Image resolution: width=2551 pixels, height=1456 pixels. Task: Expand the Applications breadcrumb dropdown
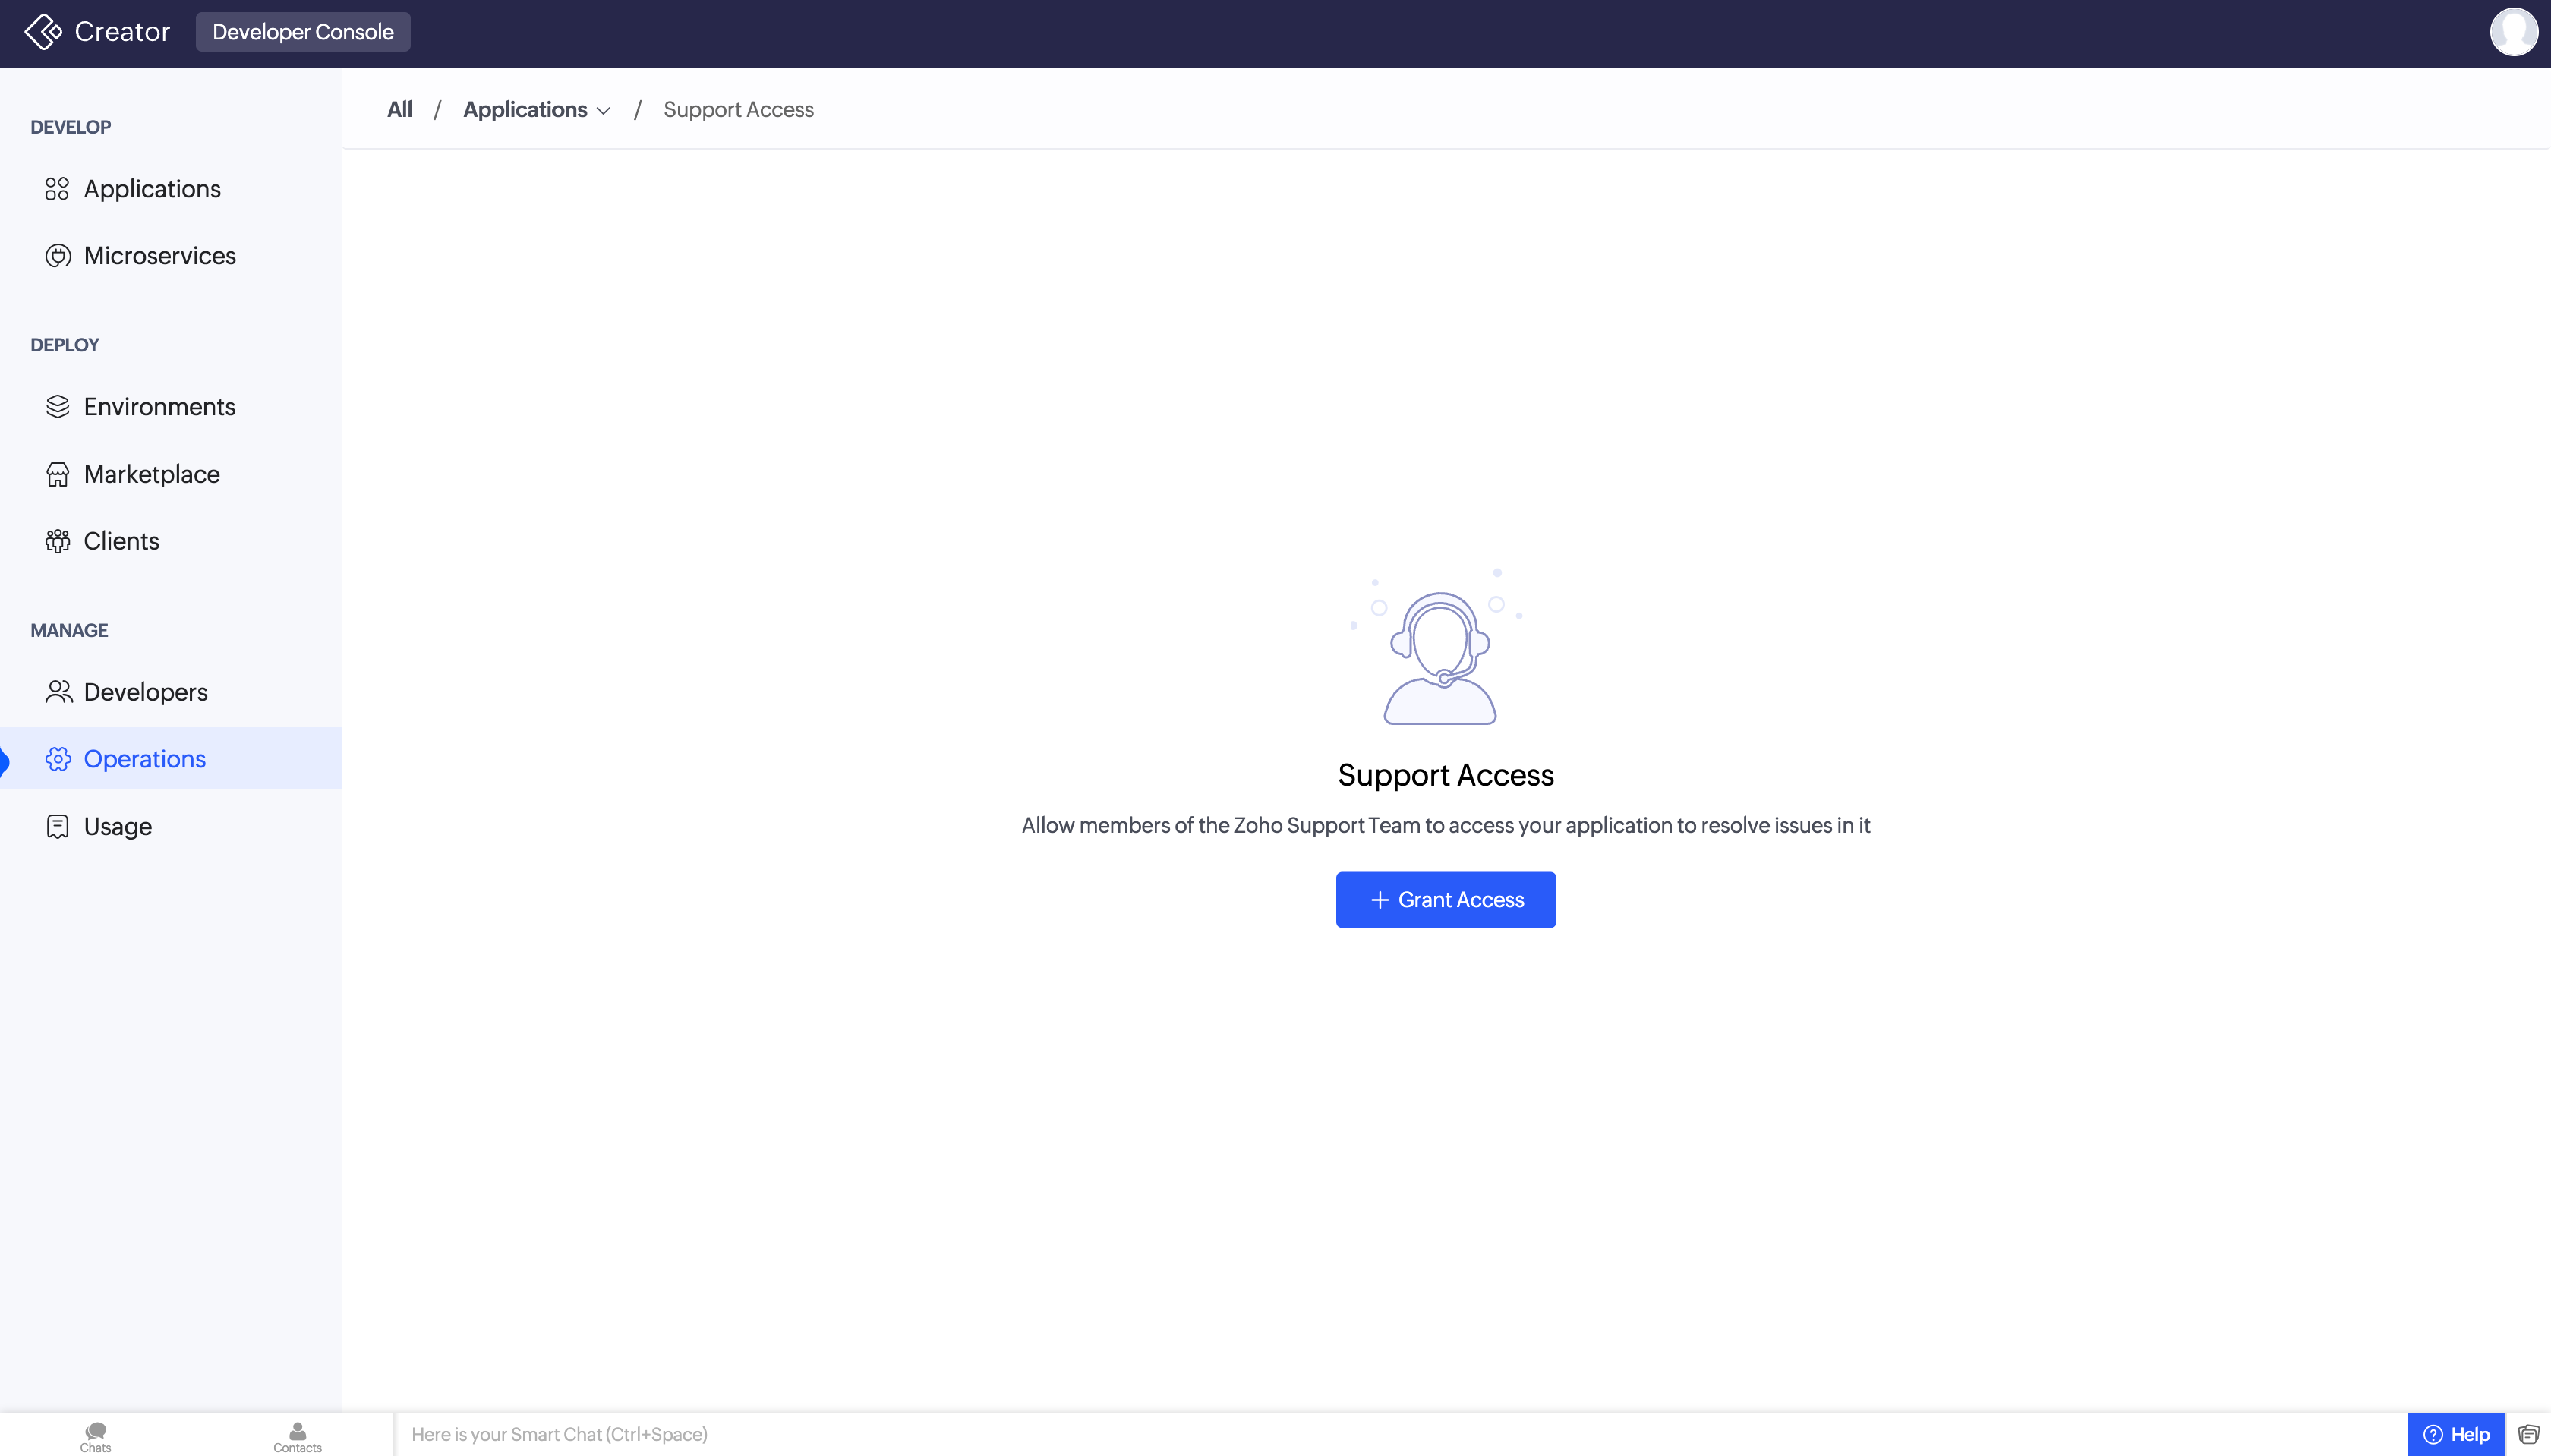click(x=603, y=111)
